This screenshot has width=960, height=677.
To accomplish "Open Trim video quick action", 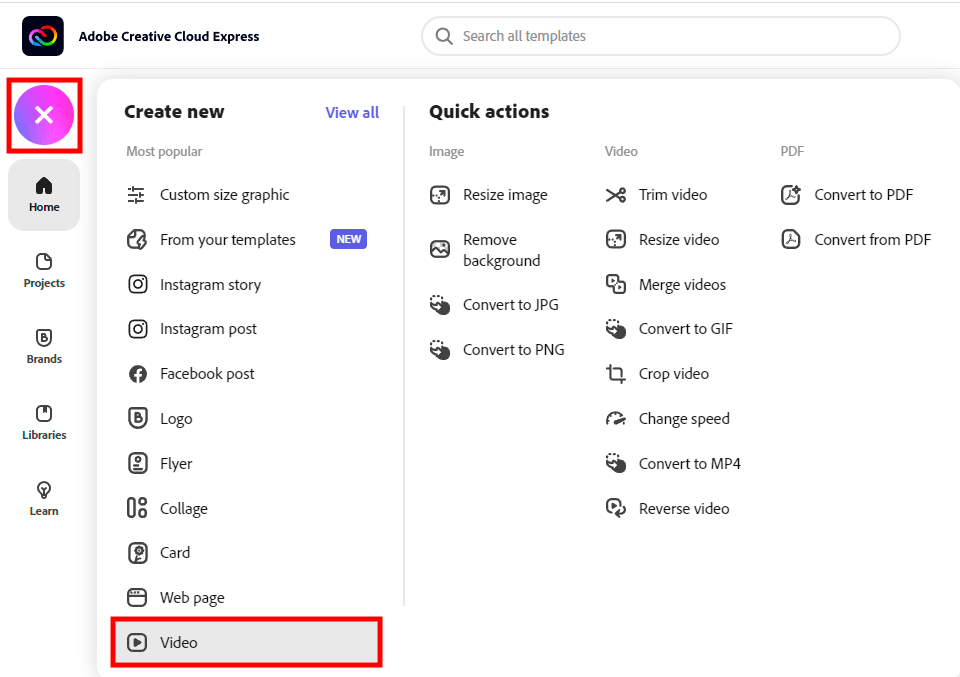I will pyautogui.click(x=673, y=195).
